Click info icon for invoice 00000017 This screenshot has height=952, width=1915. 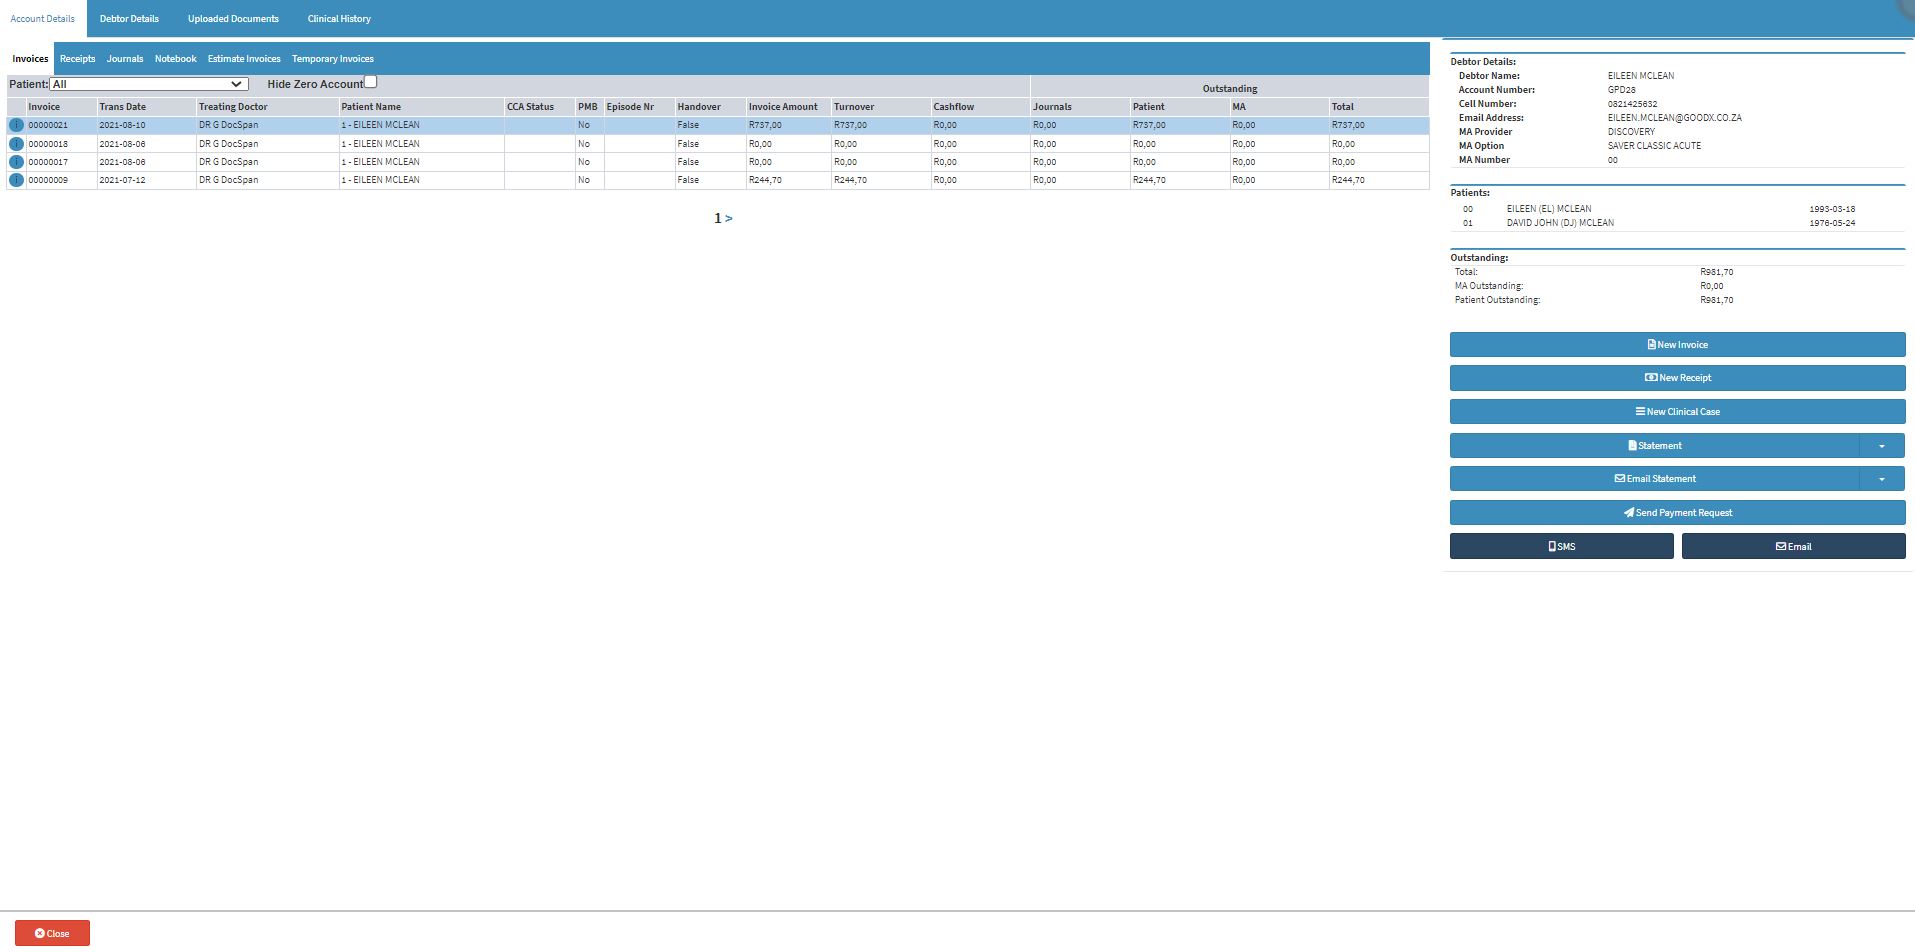[x=16, y=162]
